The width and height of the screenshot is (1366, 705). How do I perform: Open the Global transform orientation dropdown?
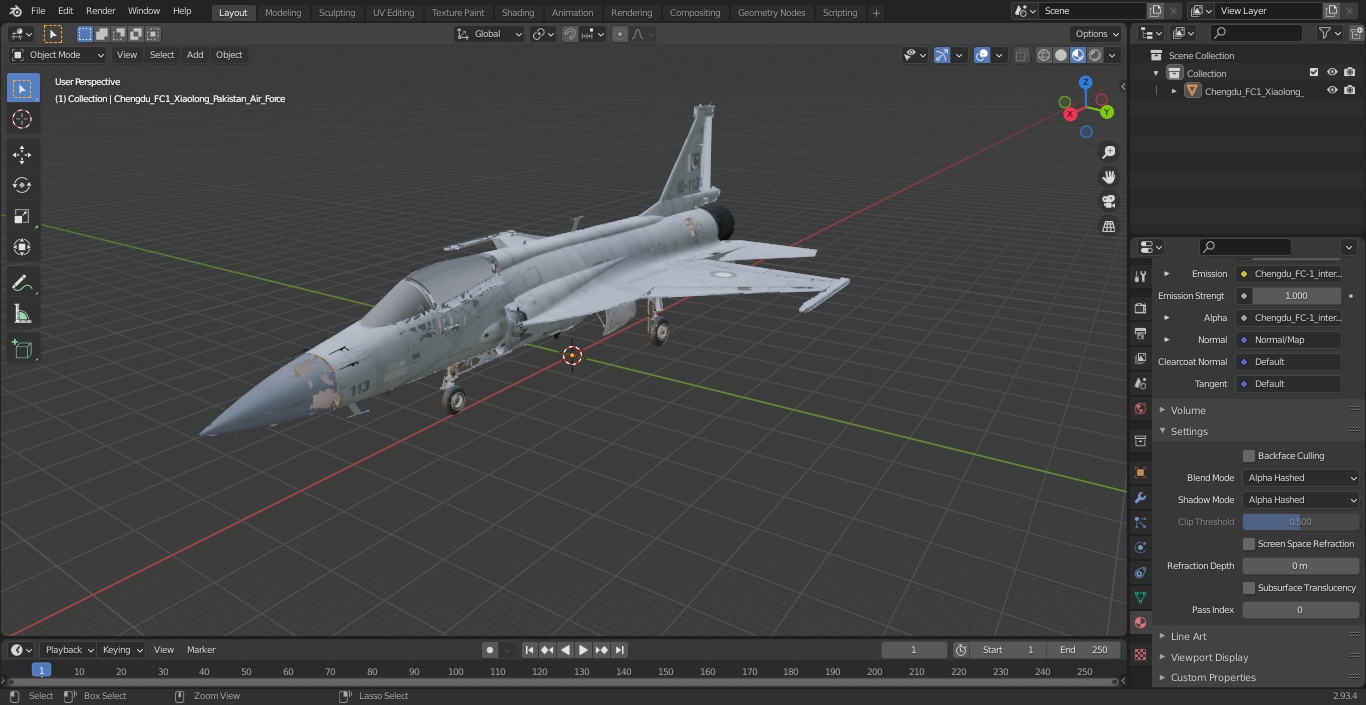490,34
